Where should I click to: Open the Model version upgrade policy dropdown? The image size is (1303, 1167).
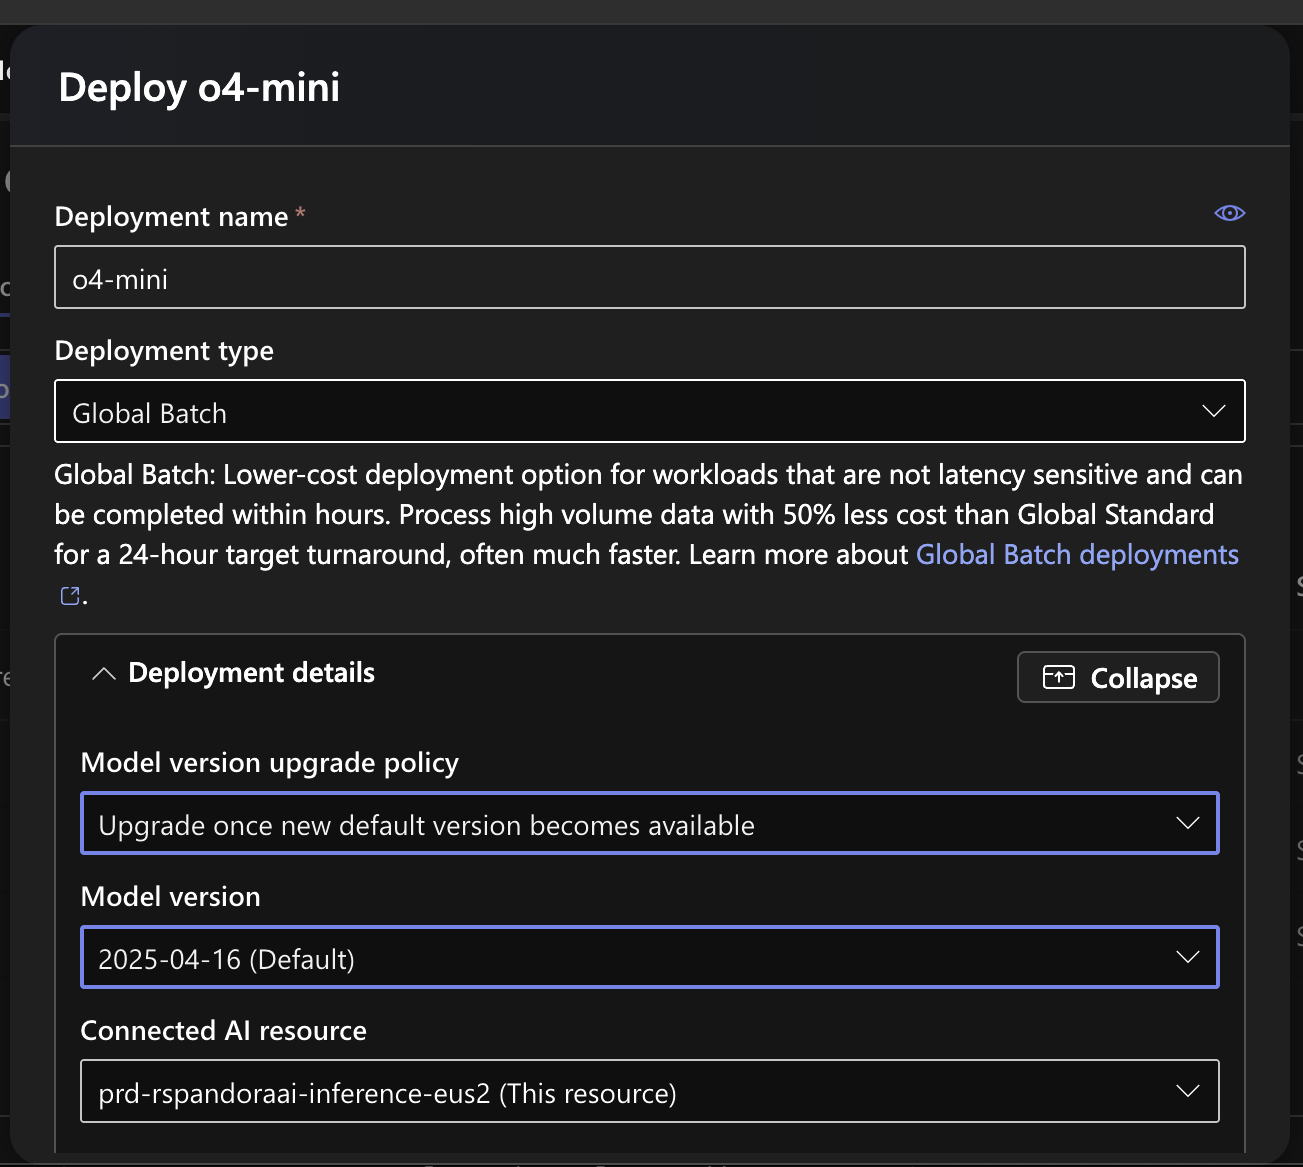[650, 823]
